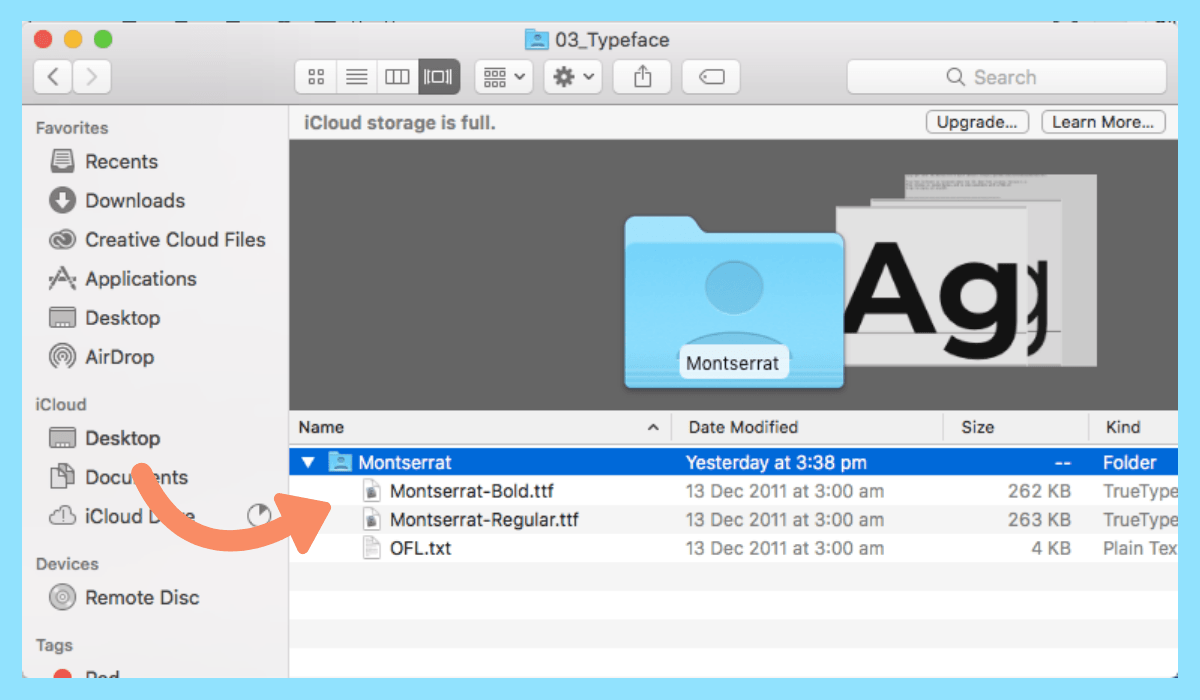Open Desktop under iCloud
The height and width of the screenshot is (700, 1200).
(x=104, y=438)
